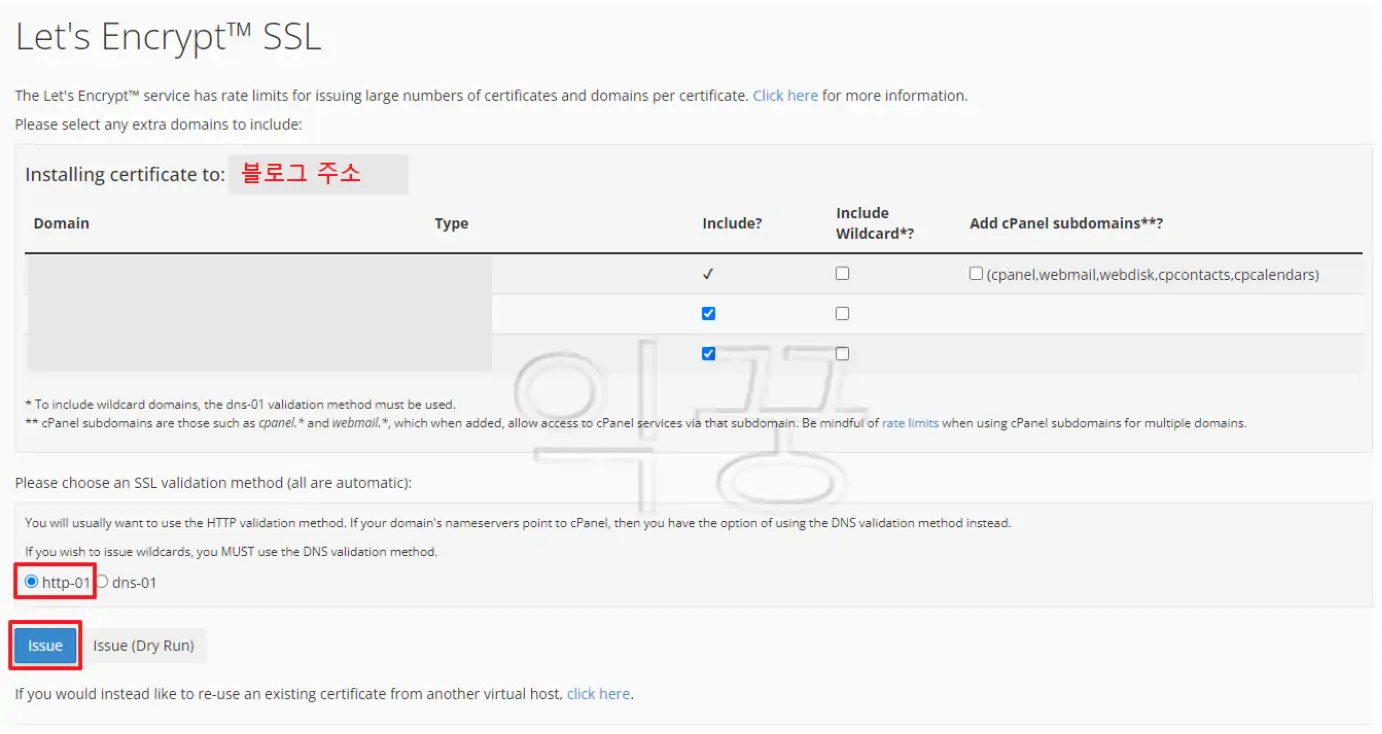The height and width of the screenshot is (734, 1382).
Task: Uncheck Include for the second domain
Action: [710, 312]
